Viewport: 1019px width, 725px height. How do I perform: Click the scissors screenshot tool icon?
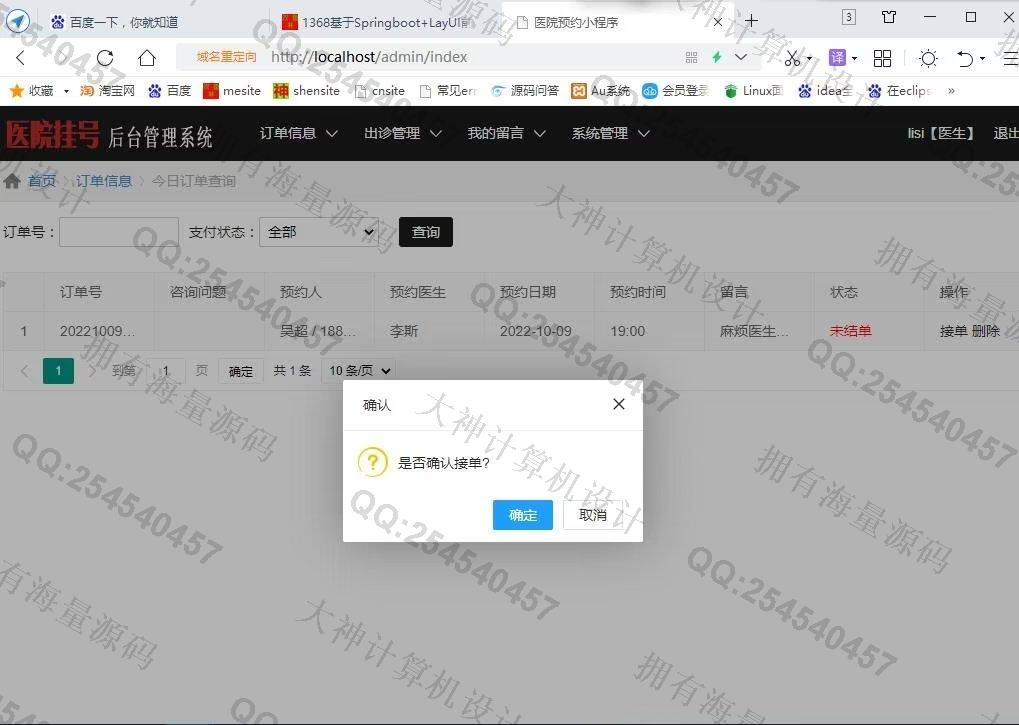coord(792,58)
